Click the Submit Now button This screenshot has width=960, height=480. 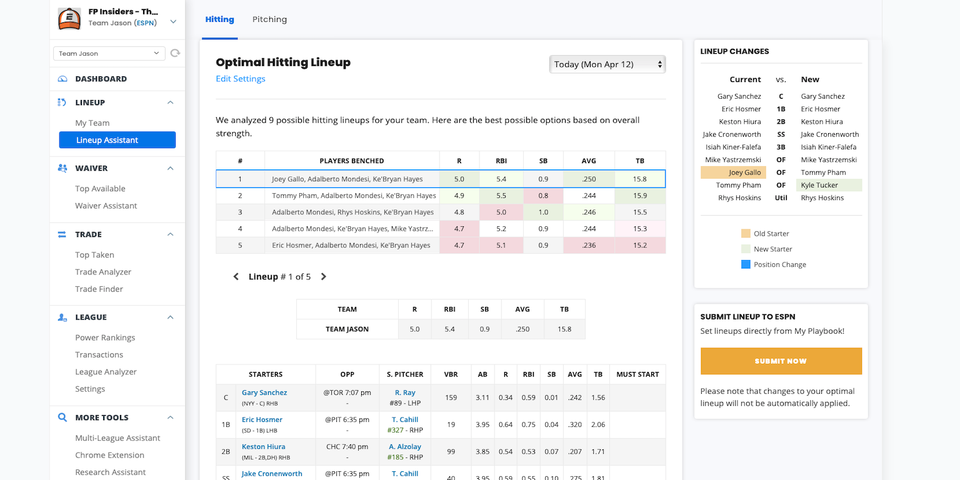tap(781, 361)
